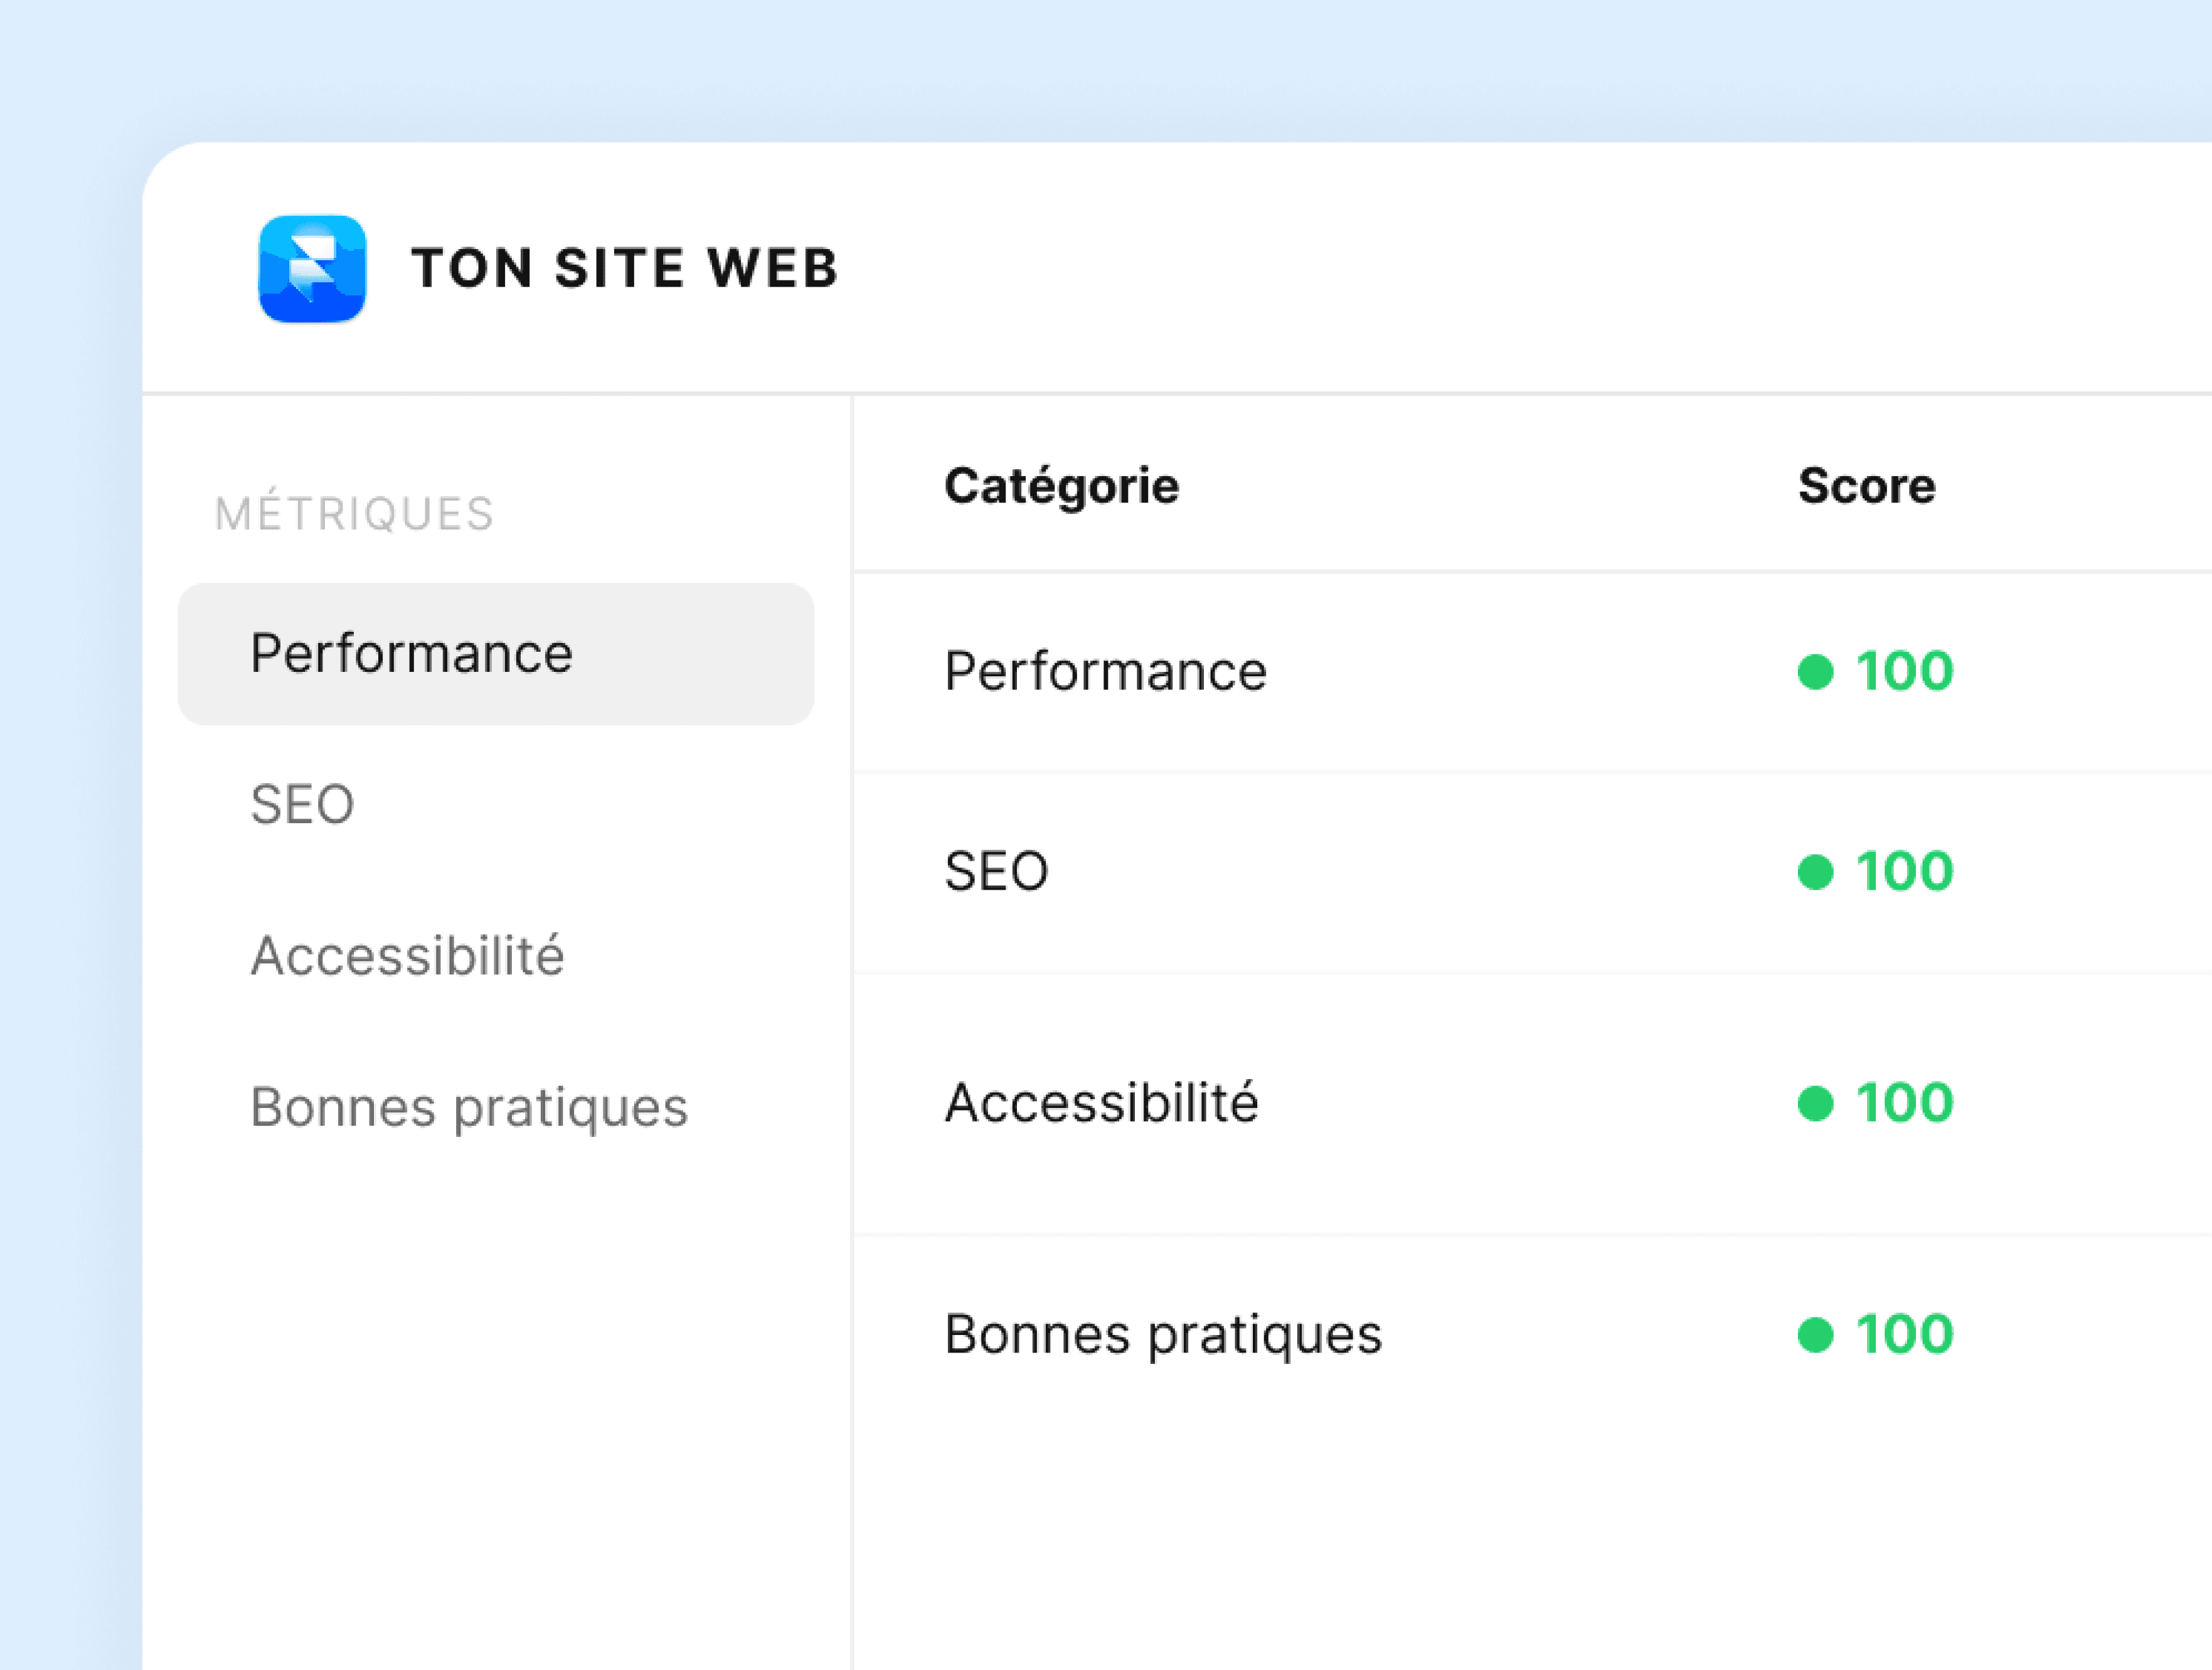This screenshot has width=2212, height=1670.
Task: Sort by the Catégorie column header
Action: (x=1062, y=485)
